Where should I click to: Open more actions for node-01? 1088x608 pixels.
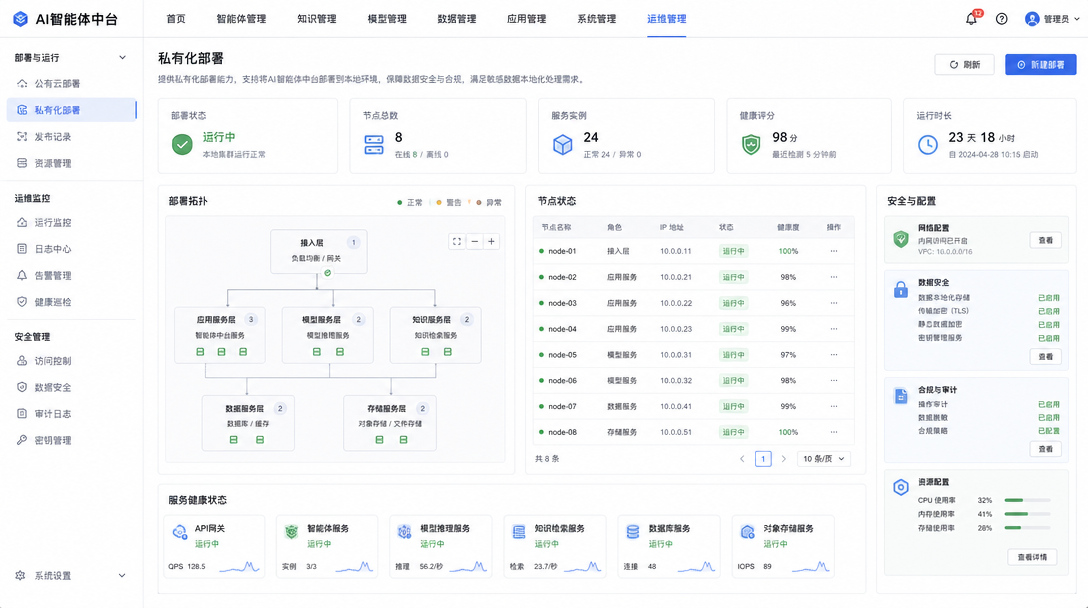(833, 251)
